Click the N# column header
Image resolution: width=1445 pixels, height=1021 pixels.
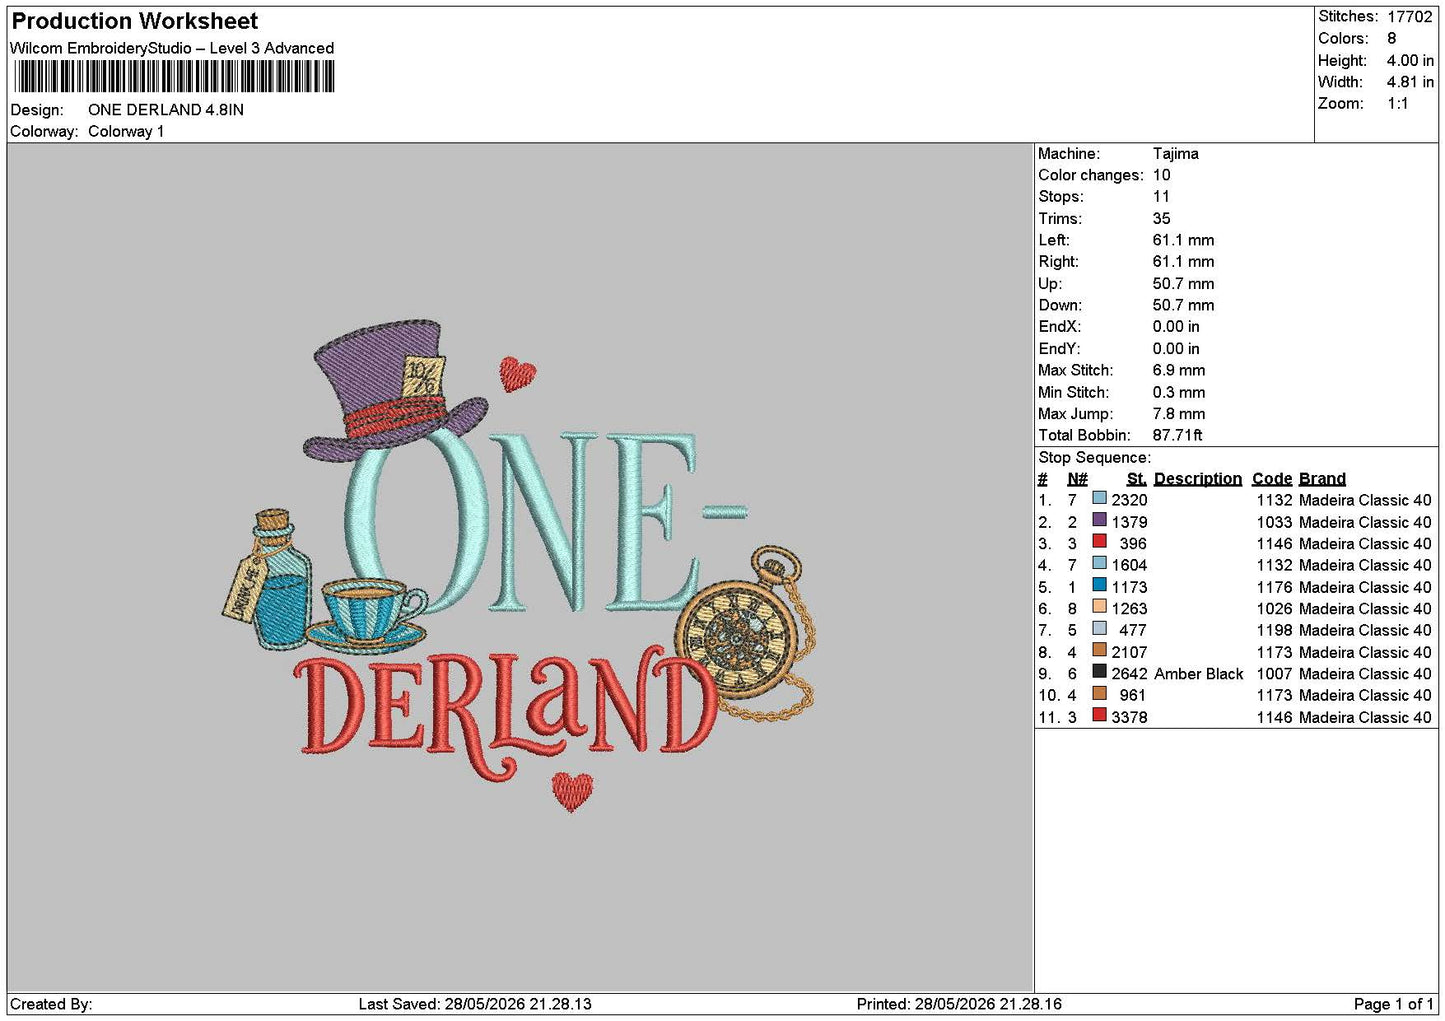pos(1077,479)
